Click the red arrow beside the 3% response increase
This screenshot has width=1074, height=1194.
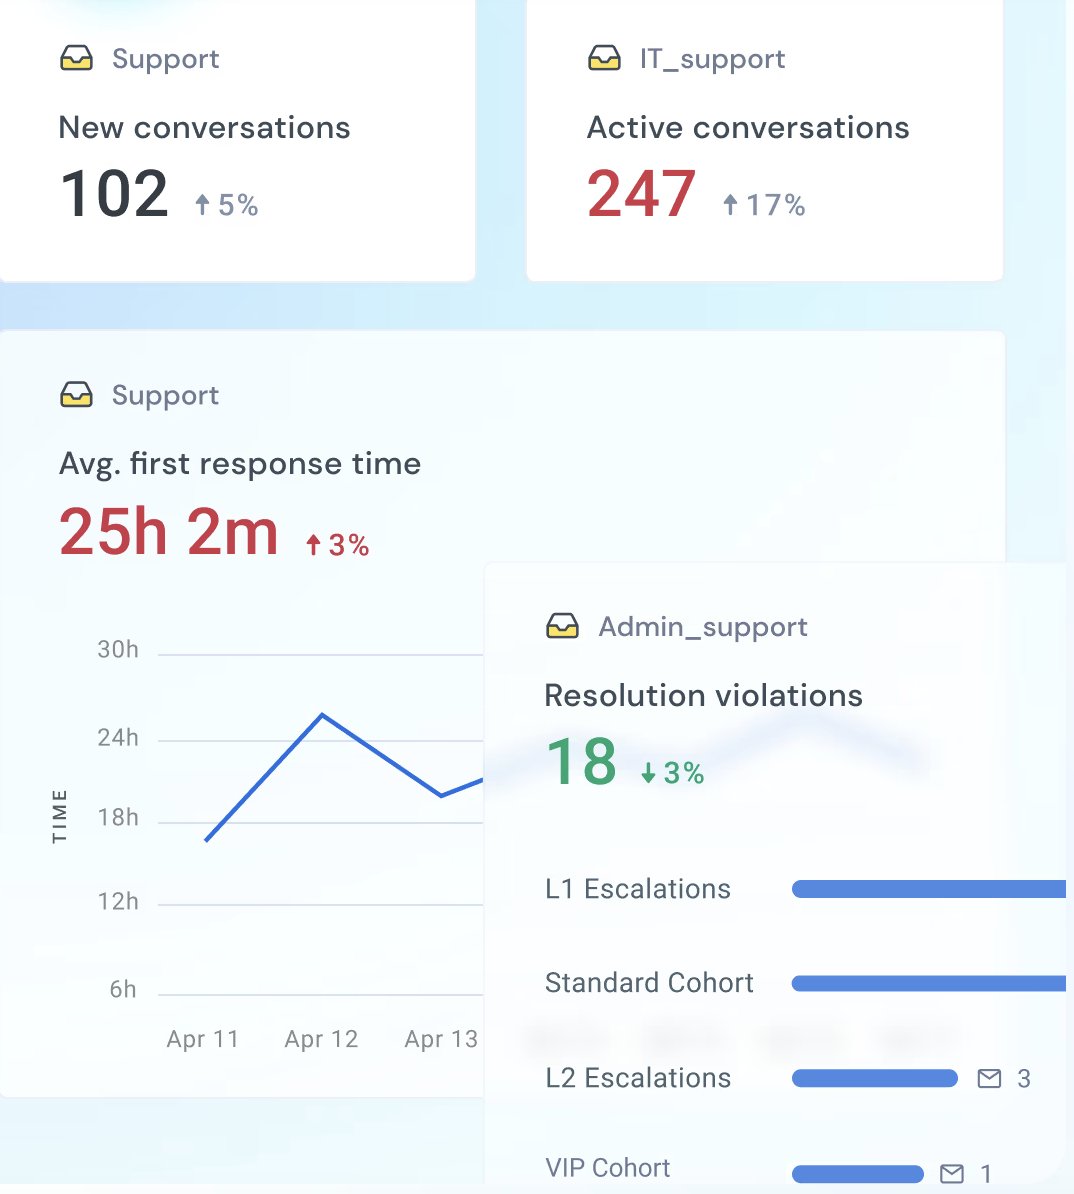[x=312, y=545]
